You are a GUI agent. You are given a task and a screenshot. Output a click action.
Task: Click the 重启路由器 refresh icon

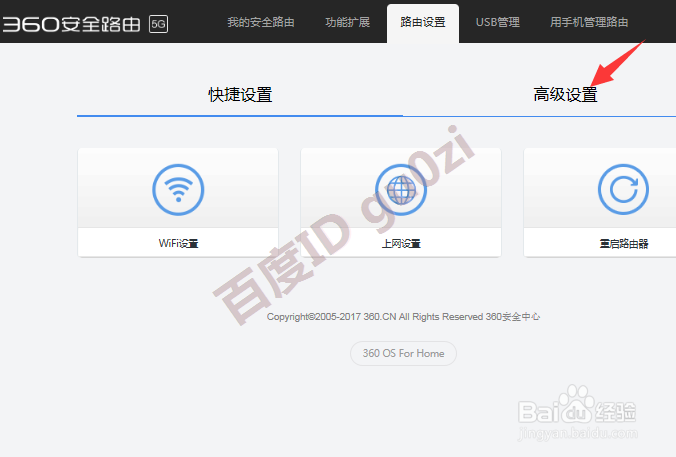pyautogui.click(x=623, y=190)
